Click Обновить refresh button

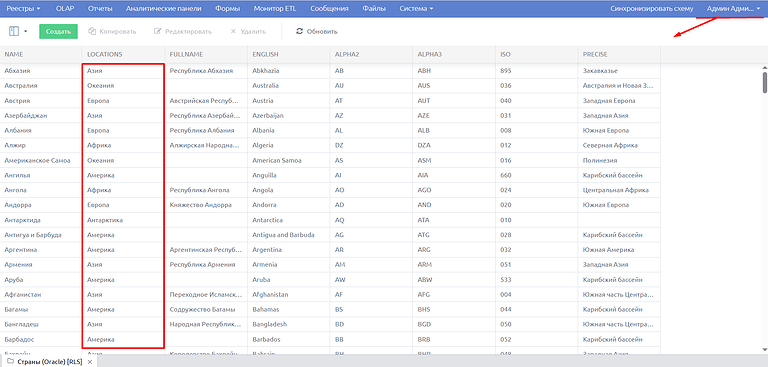(x=317, y=31)
